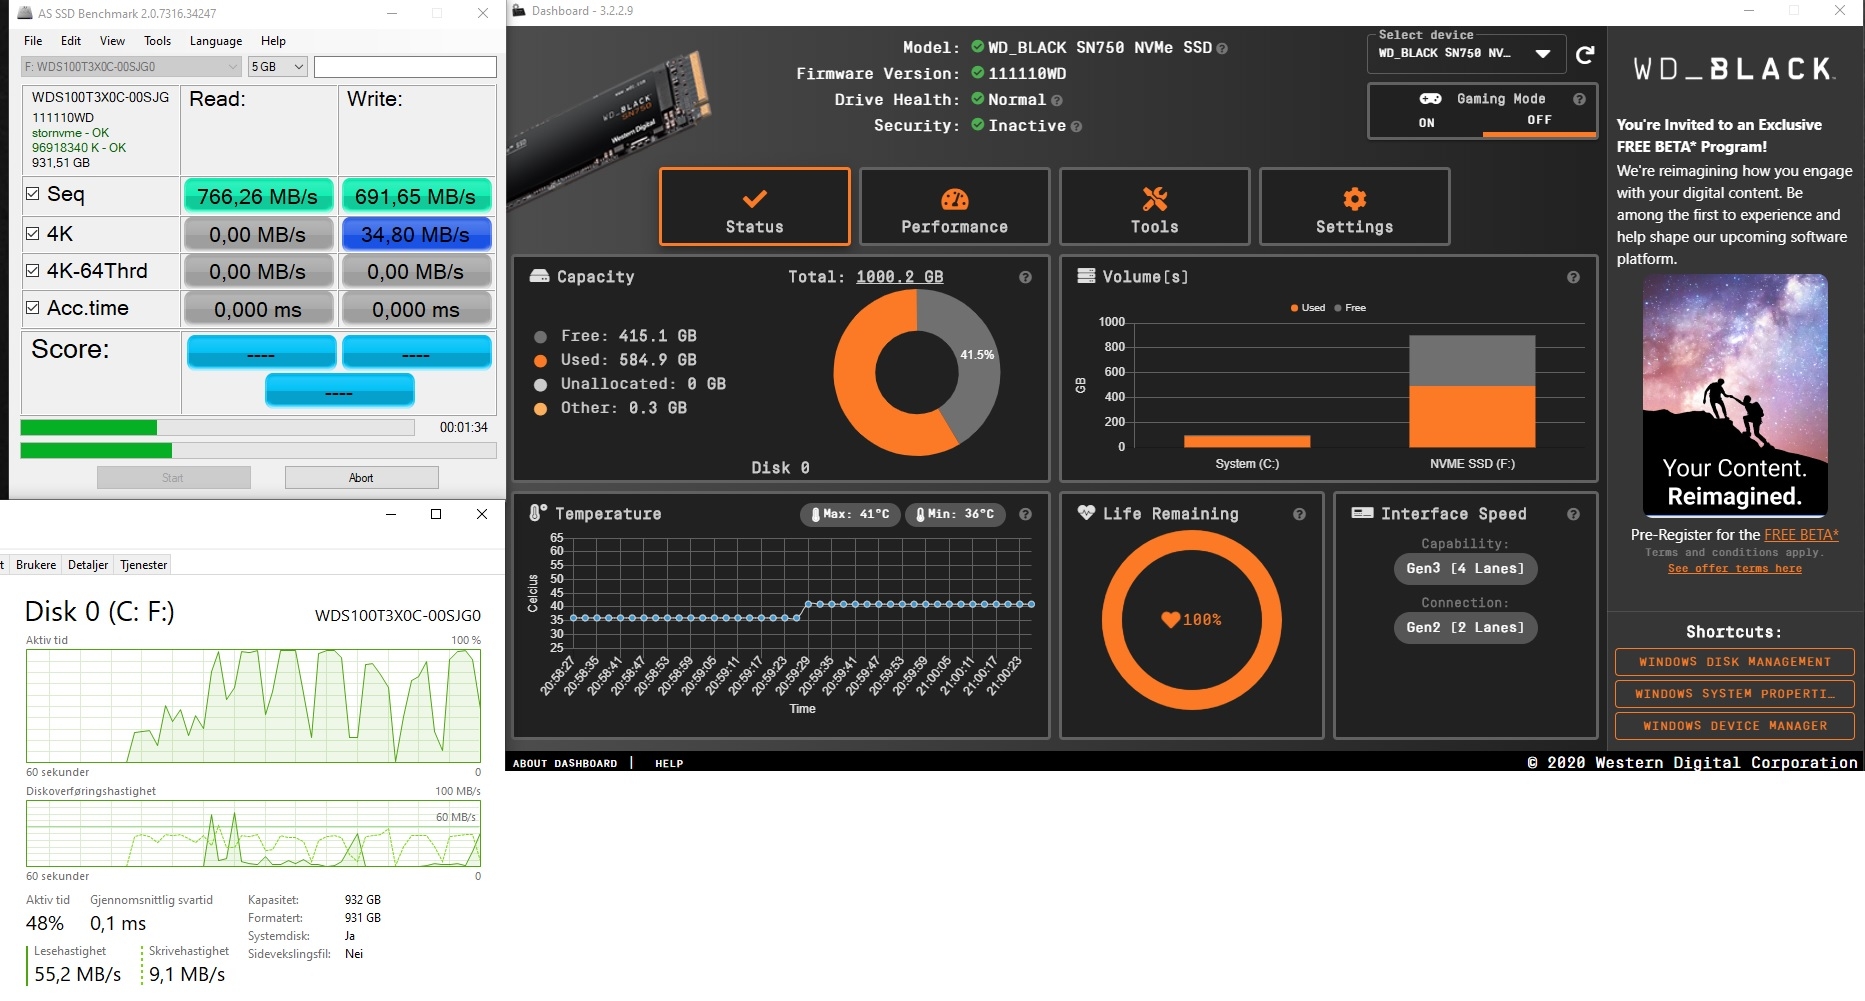
Task: Click the Gaming Mode help icon
Action: tap(1579, 99)
